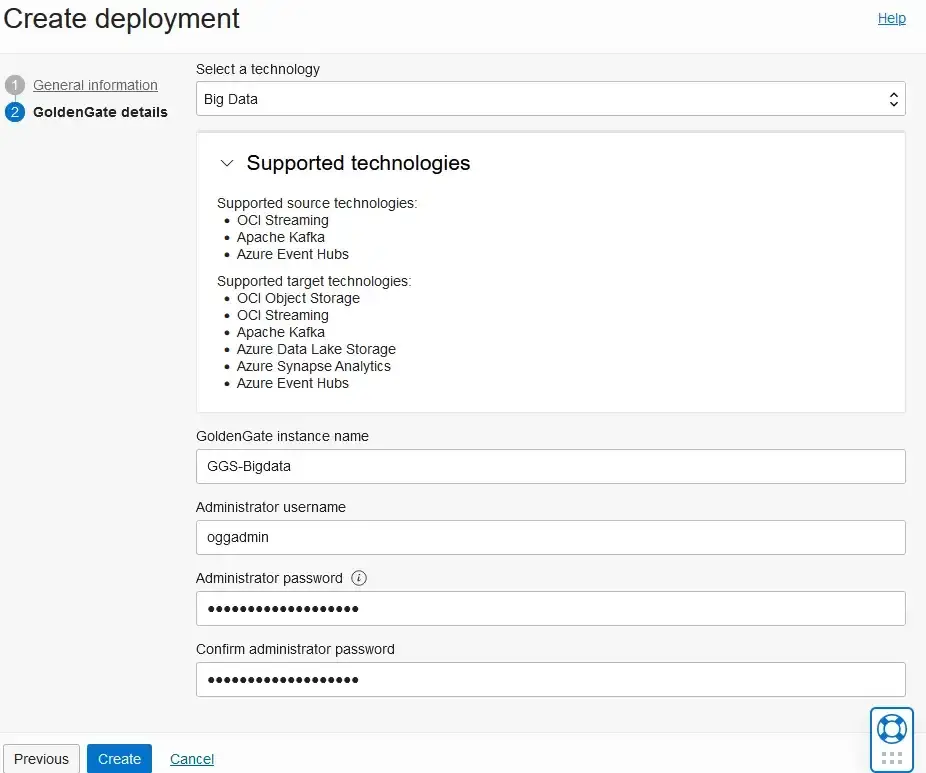926x773 pixels.
Task: Open the Select a technology dropdown
Action: [550, 98]
